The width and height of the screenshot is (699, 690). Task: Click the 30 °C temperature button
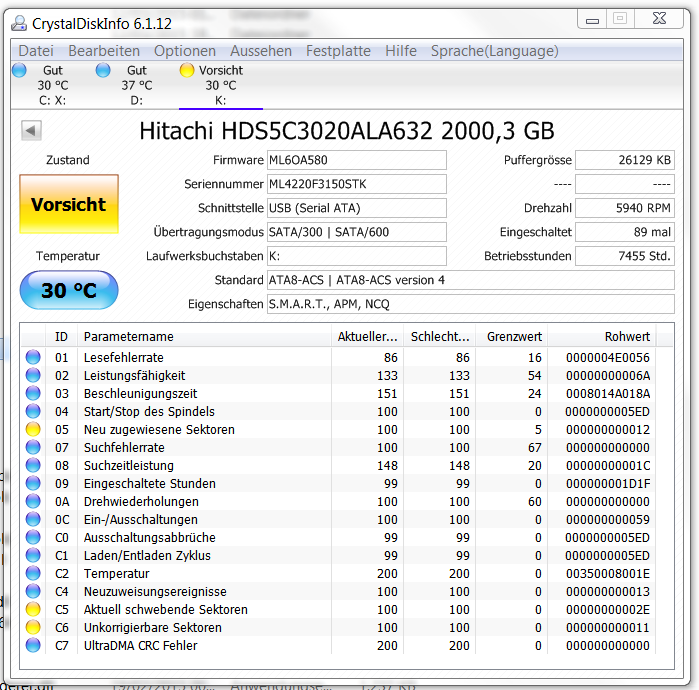(x=69, y=290)
